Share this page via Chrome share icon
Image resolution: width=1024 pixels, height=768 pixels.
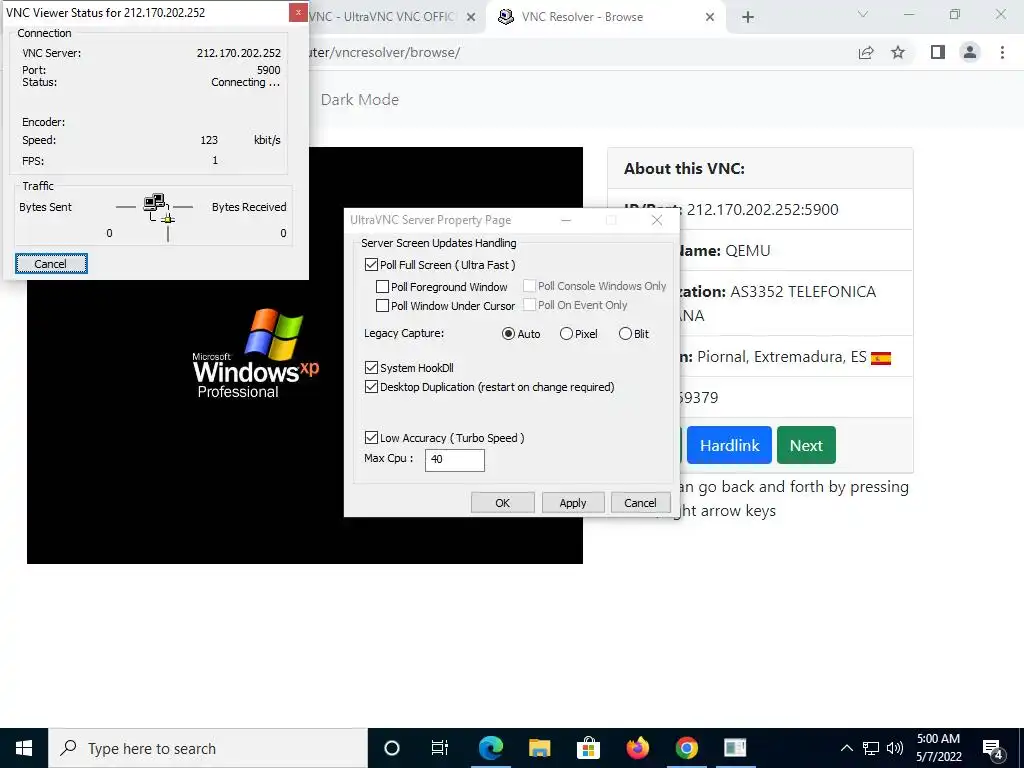point(866,52)
